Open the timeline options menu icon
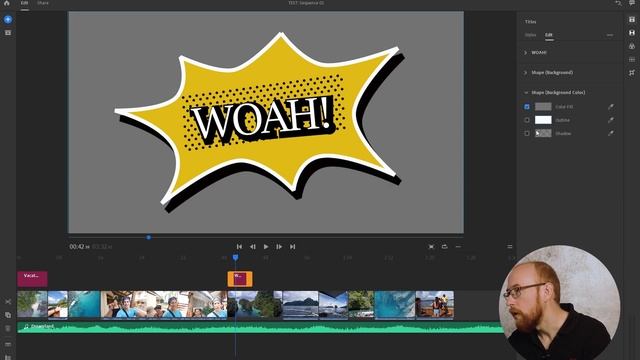The image size is (640, 360). click(x=510, y=247)
